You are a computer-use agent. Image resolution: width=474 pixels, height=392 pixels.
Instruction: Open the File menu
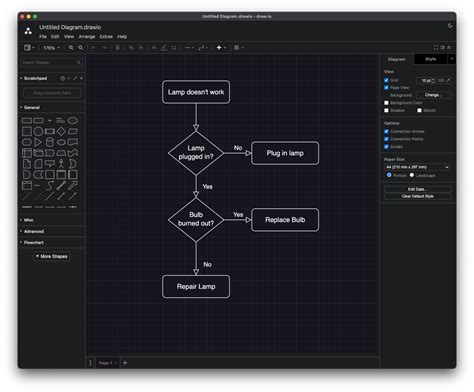[43, 37]
